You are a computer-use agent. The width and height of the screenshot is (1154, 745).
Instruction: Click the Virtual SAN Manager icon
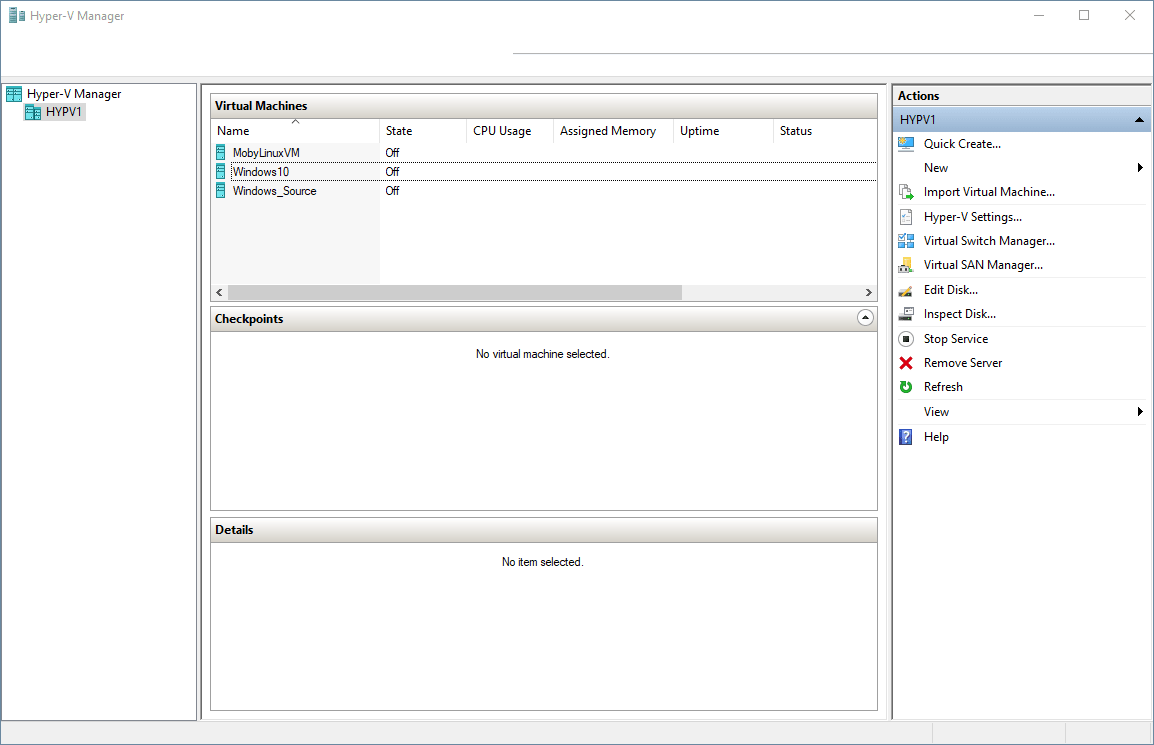906,265
